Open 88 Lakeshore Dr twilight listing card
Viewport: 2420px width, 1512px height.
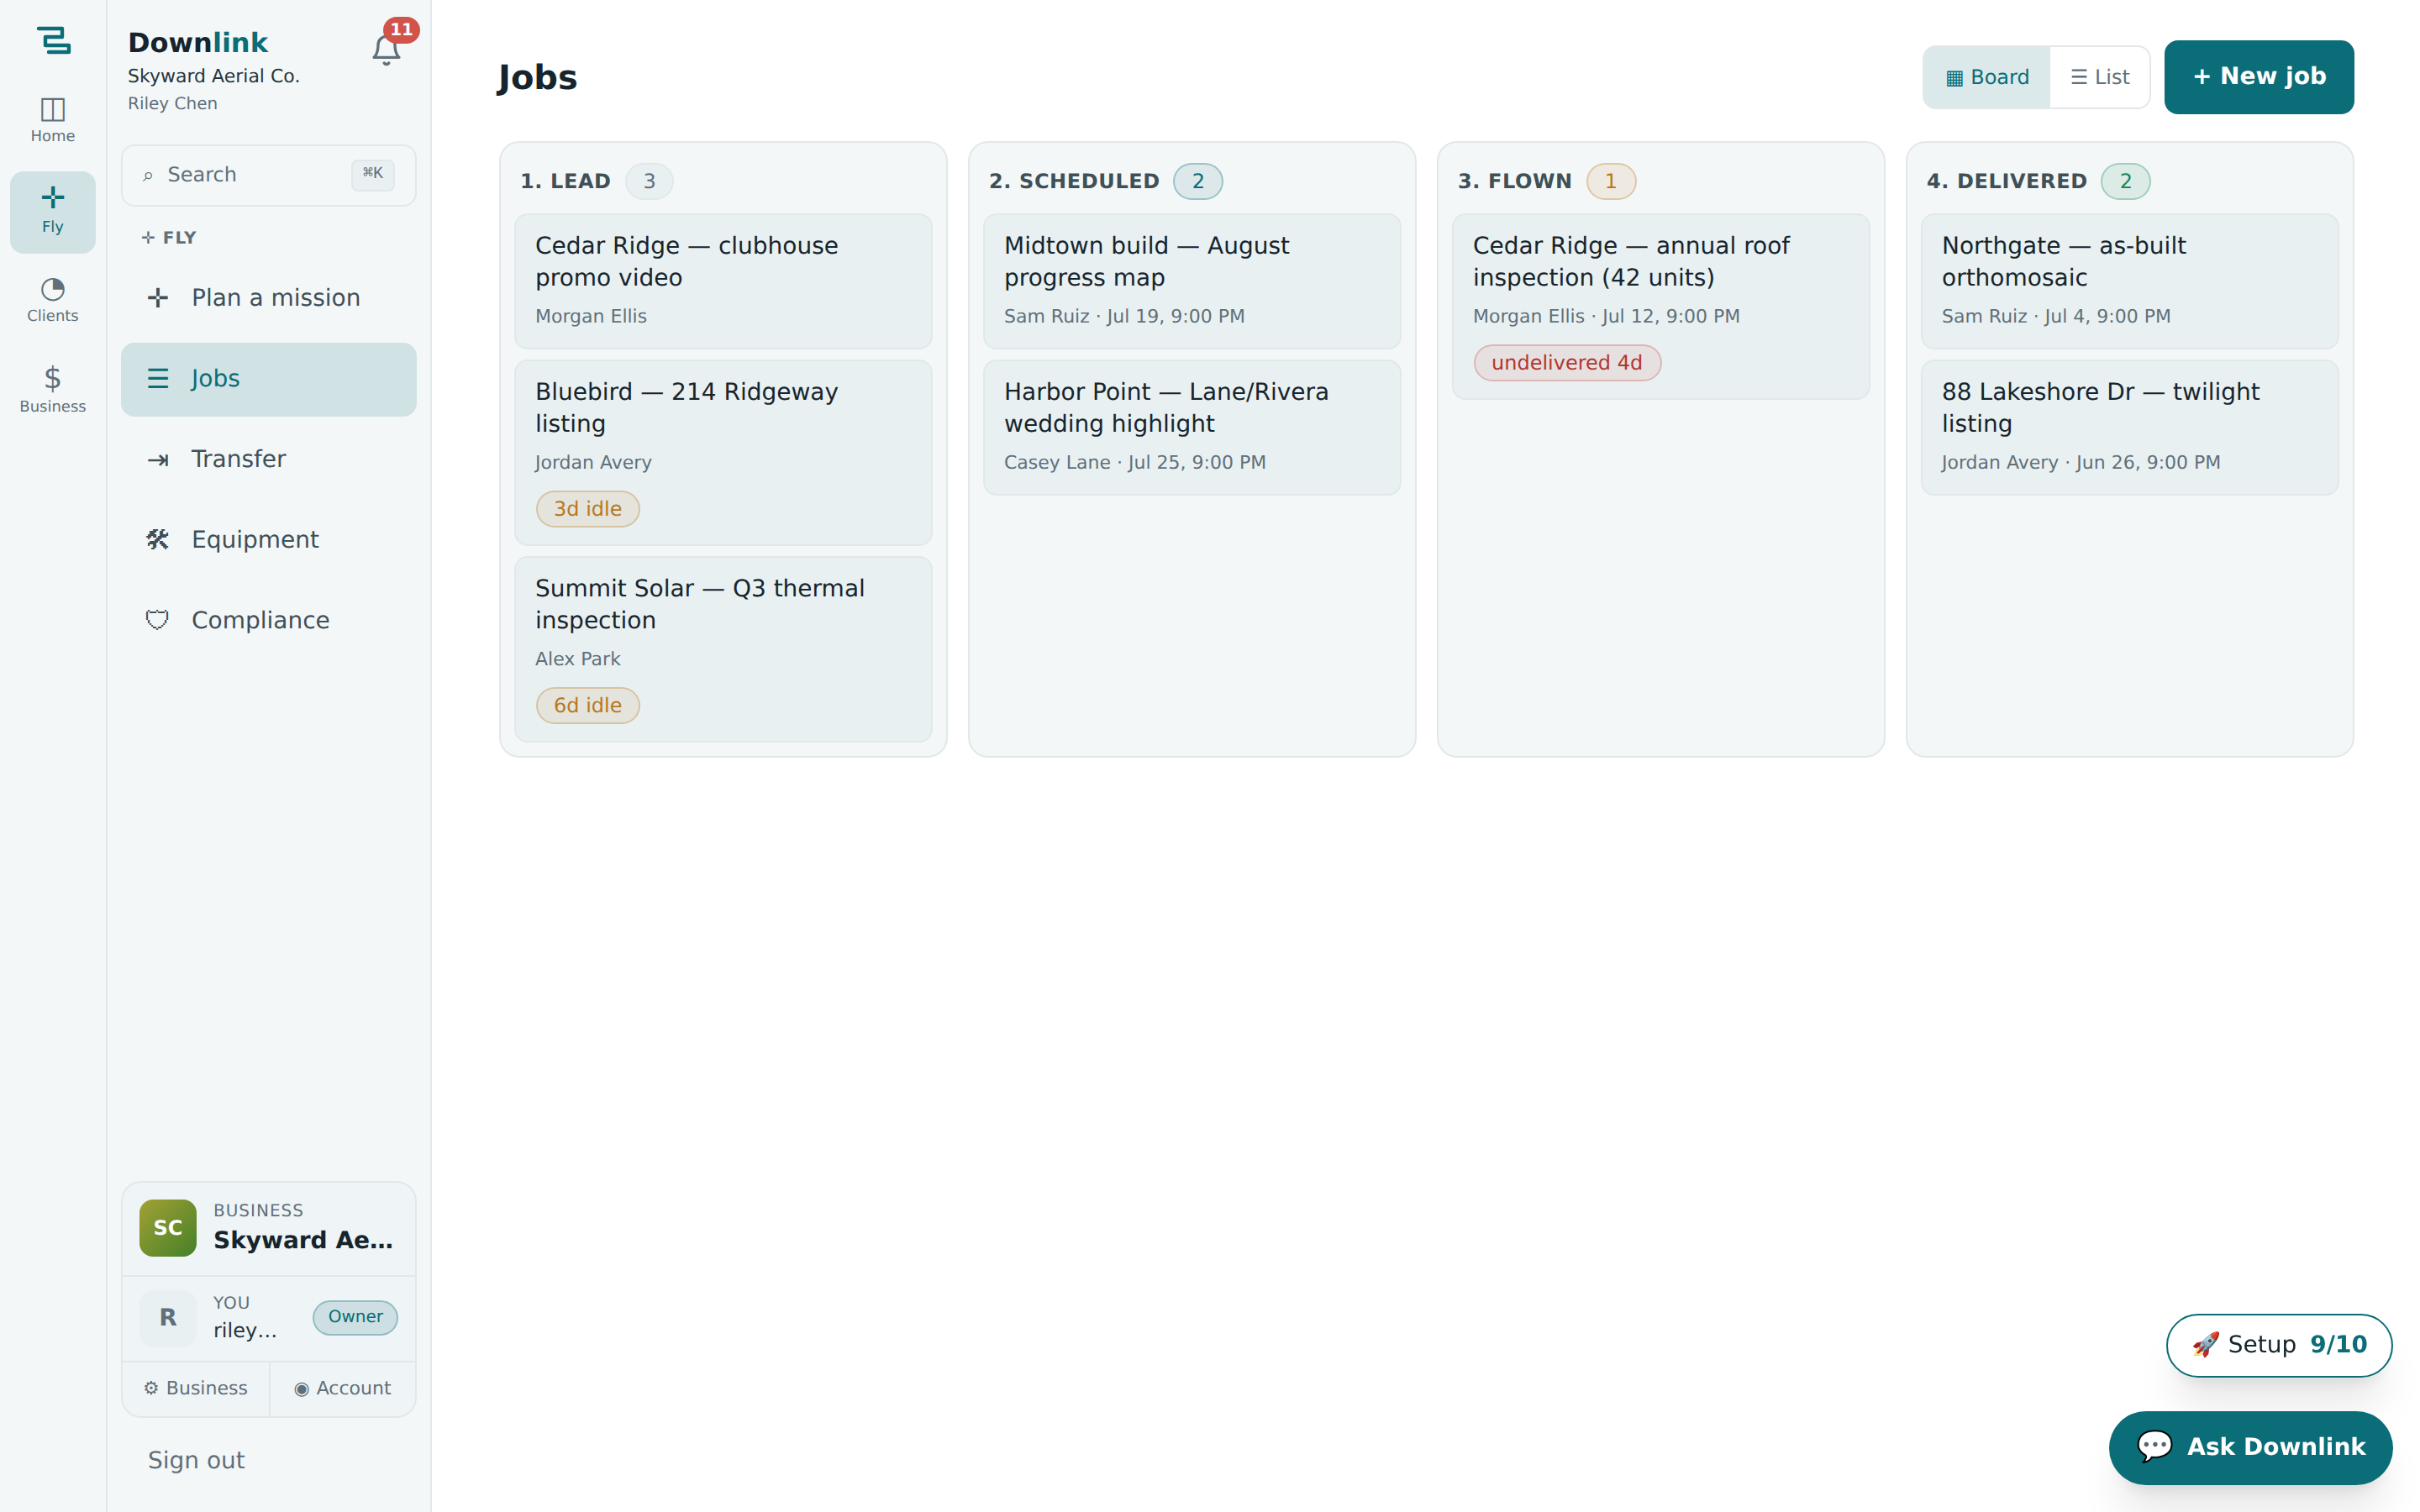tap(2129, 427)
